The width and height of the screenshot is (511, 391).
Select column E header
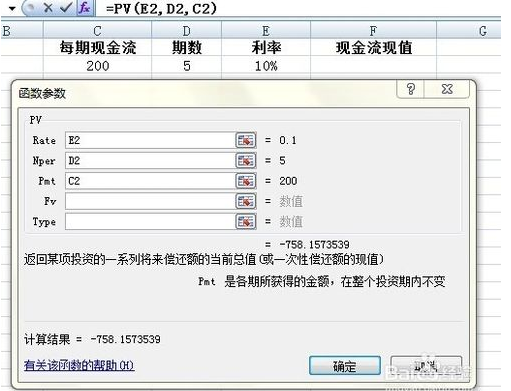tap(266, 31)
